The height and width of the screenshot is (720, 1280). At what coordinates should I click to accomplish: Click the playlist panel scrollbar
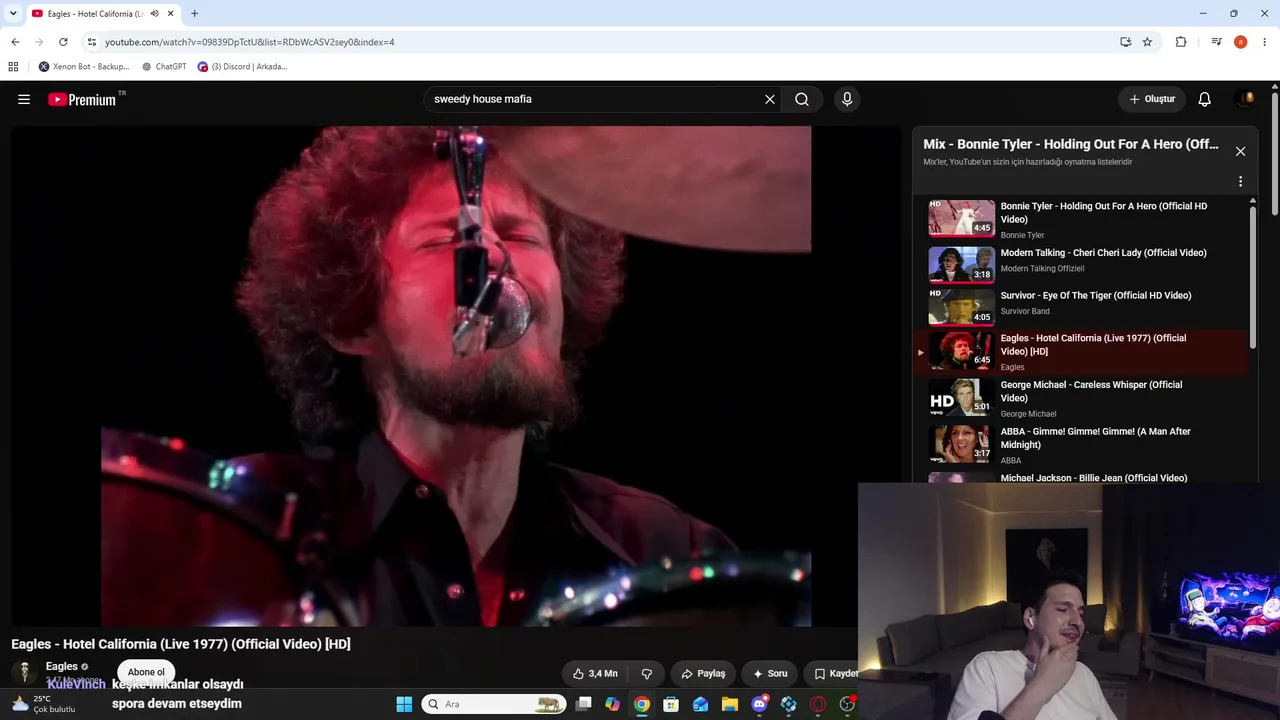click(x=1253, y=275)
